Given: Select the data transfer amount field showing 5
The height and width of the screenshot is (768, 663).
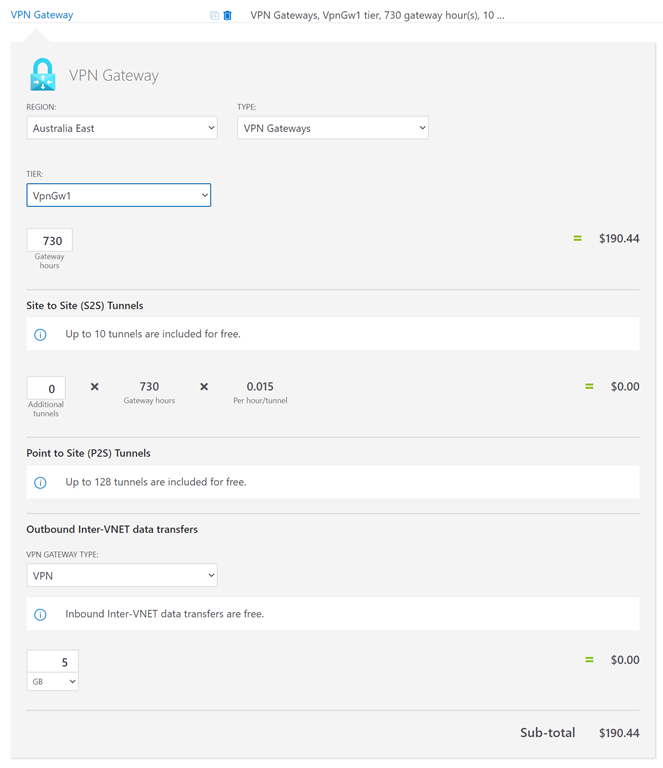Looking at the screenshot, I should 52,661.
